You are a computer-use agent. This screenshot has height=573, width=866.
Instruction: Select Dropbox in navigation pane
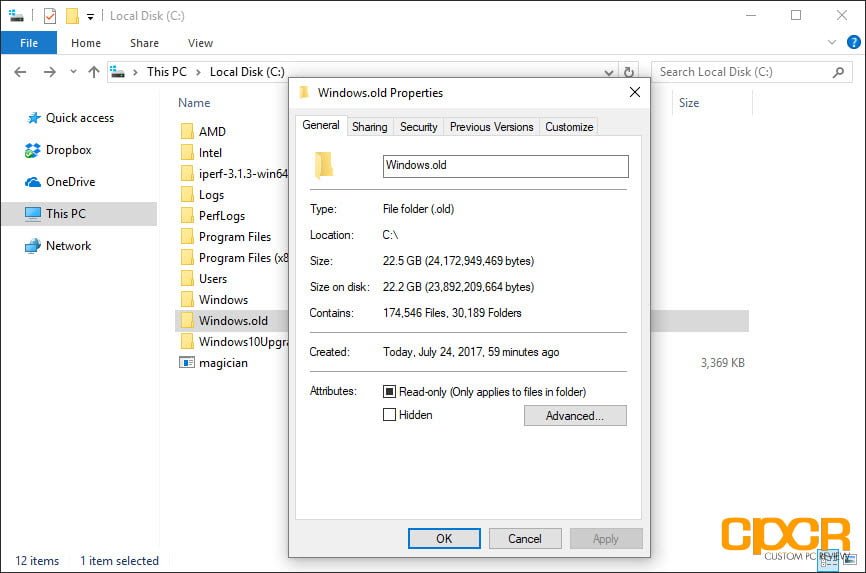(x=68, y=150)
